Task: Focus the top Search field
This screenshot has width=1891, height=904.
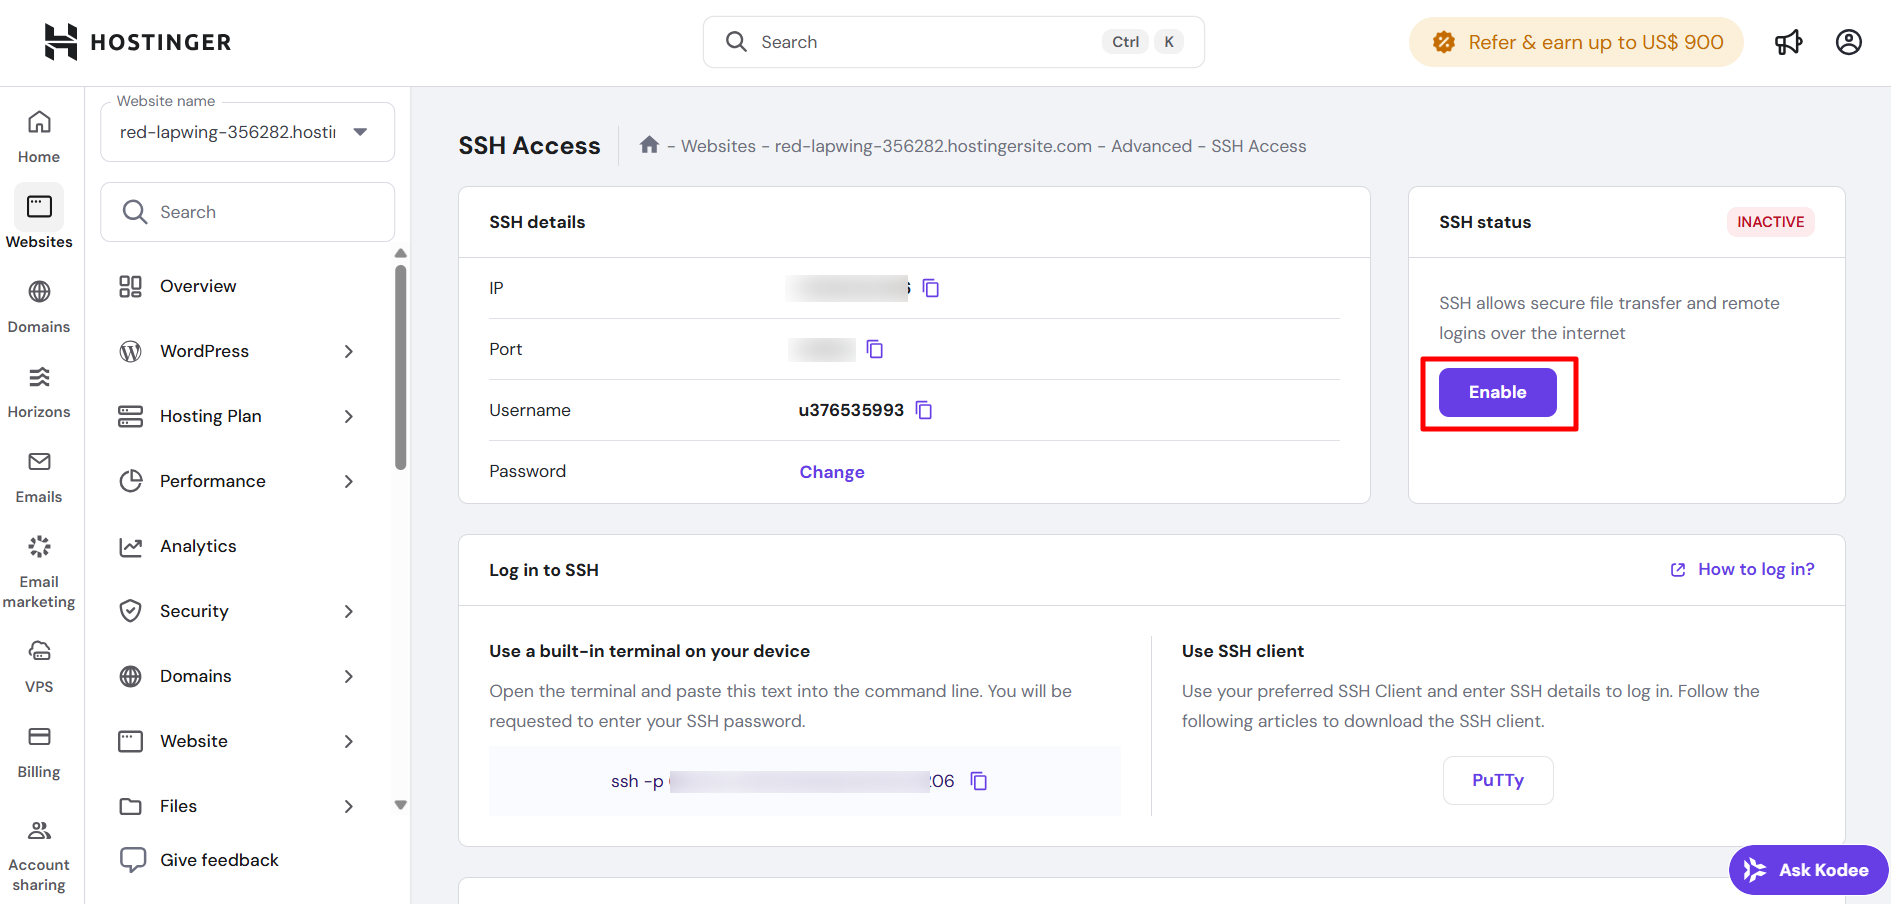Action: tap(953, 42)
